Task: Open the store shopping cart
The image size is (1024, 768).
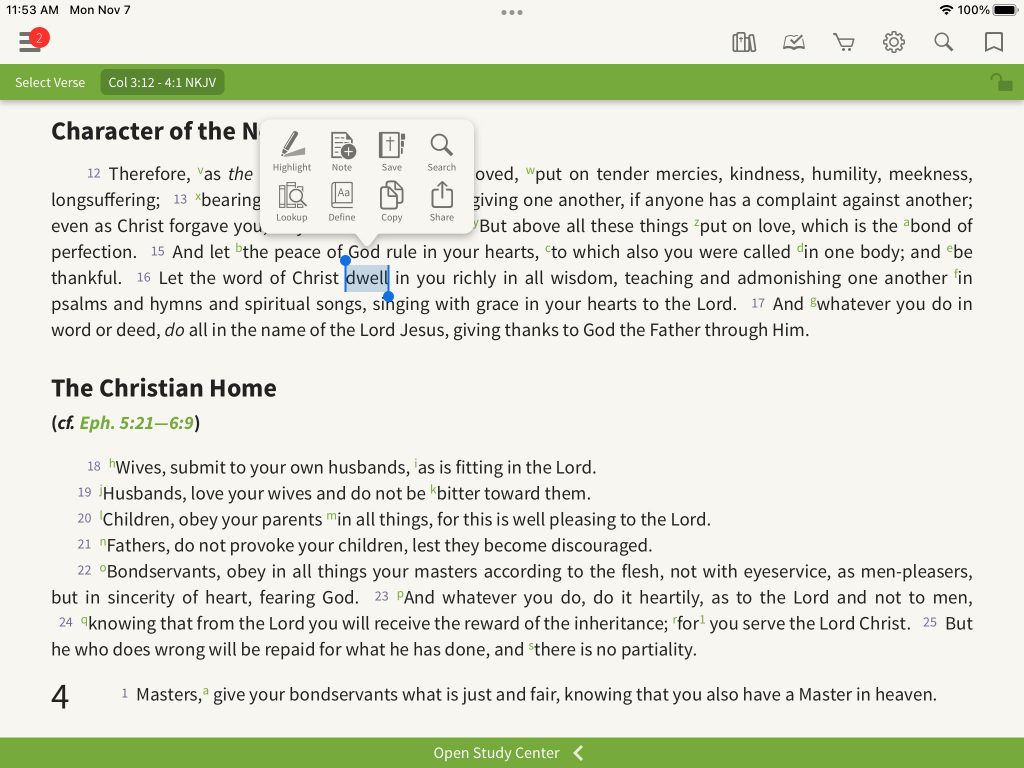Action: coord(844,42)
